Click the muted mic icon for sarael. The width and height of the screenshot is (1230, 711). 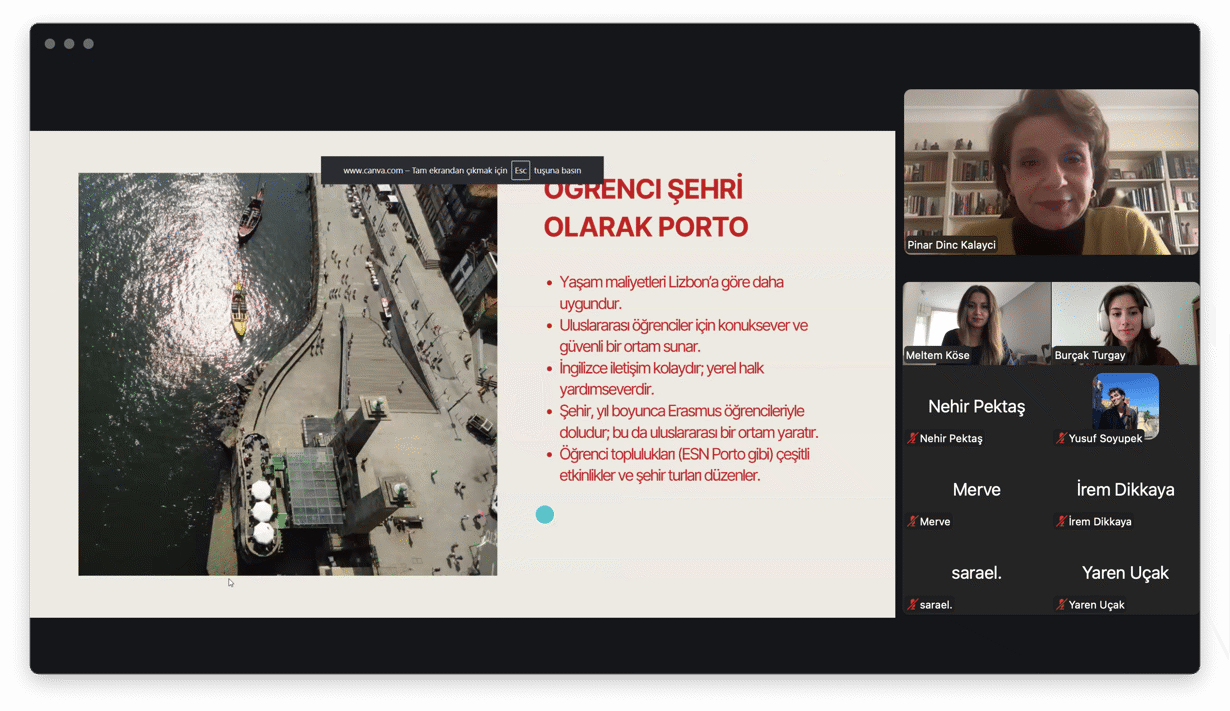click(912, 604)
